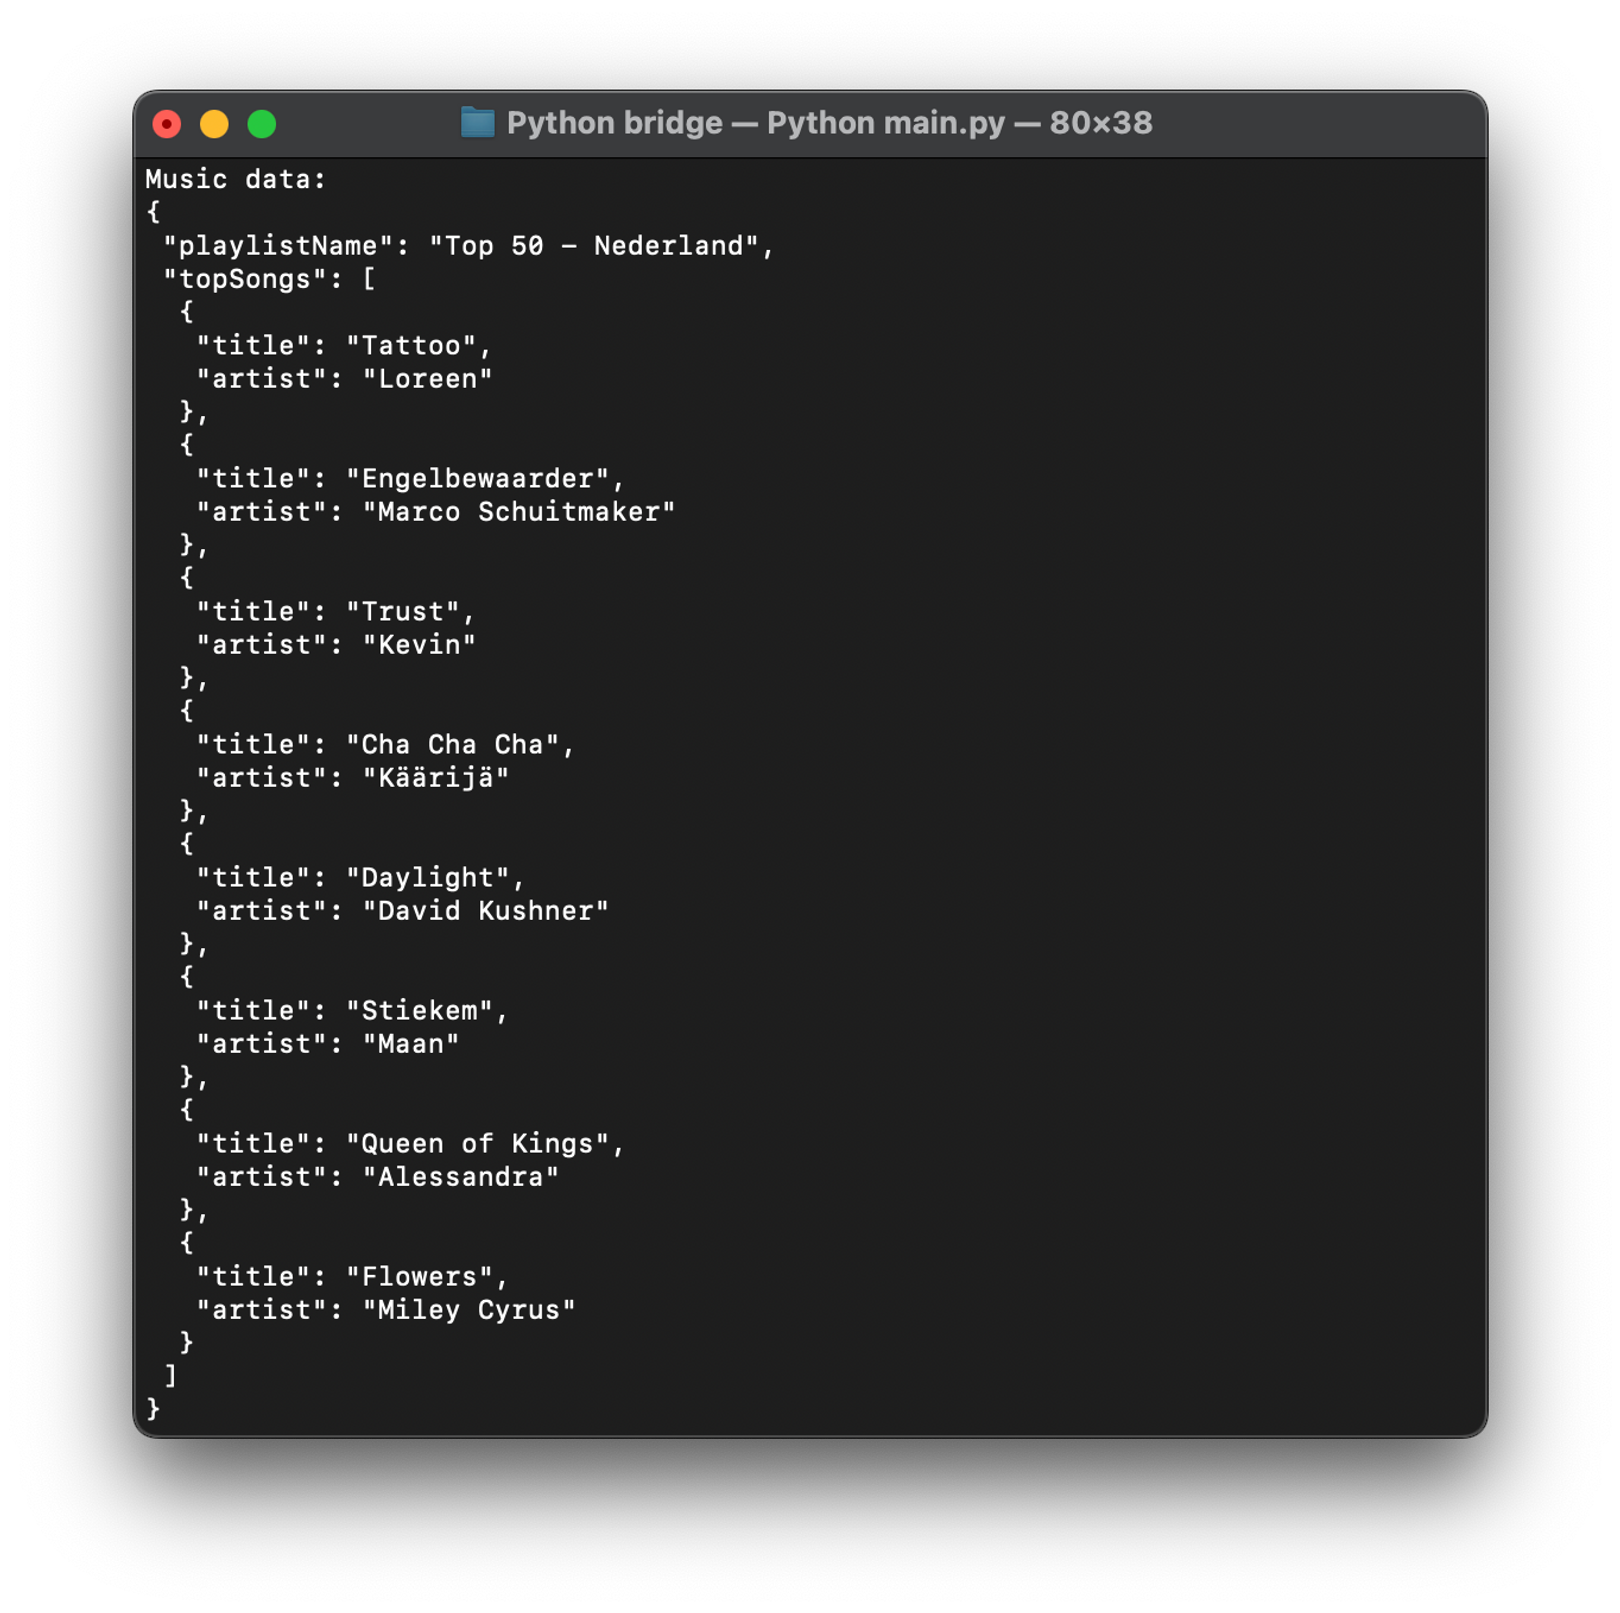
Task: Maximize the terminal with green button
Action: [262, 124]
